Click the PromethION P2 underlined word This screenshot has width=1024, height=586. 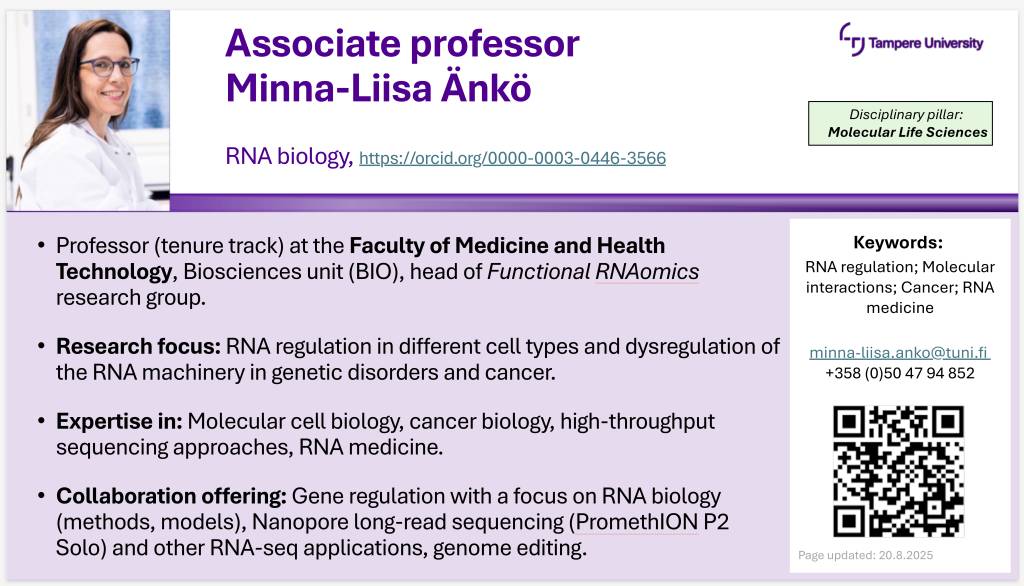652,522
